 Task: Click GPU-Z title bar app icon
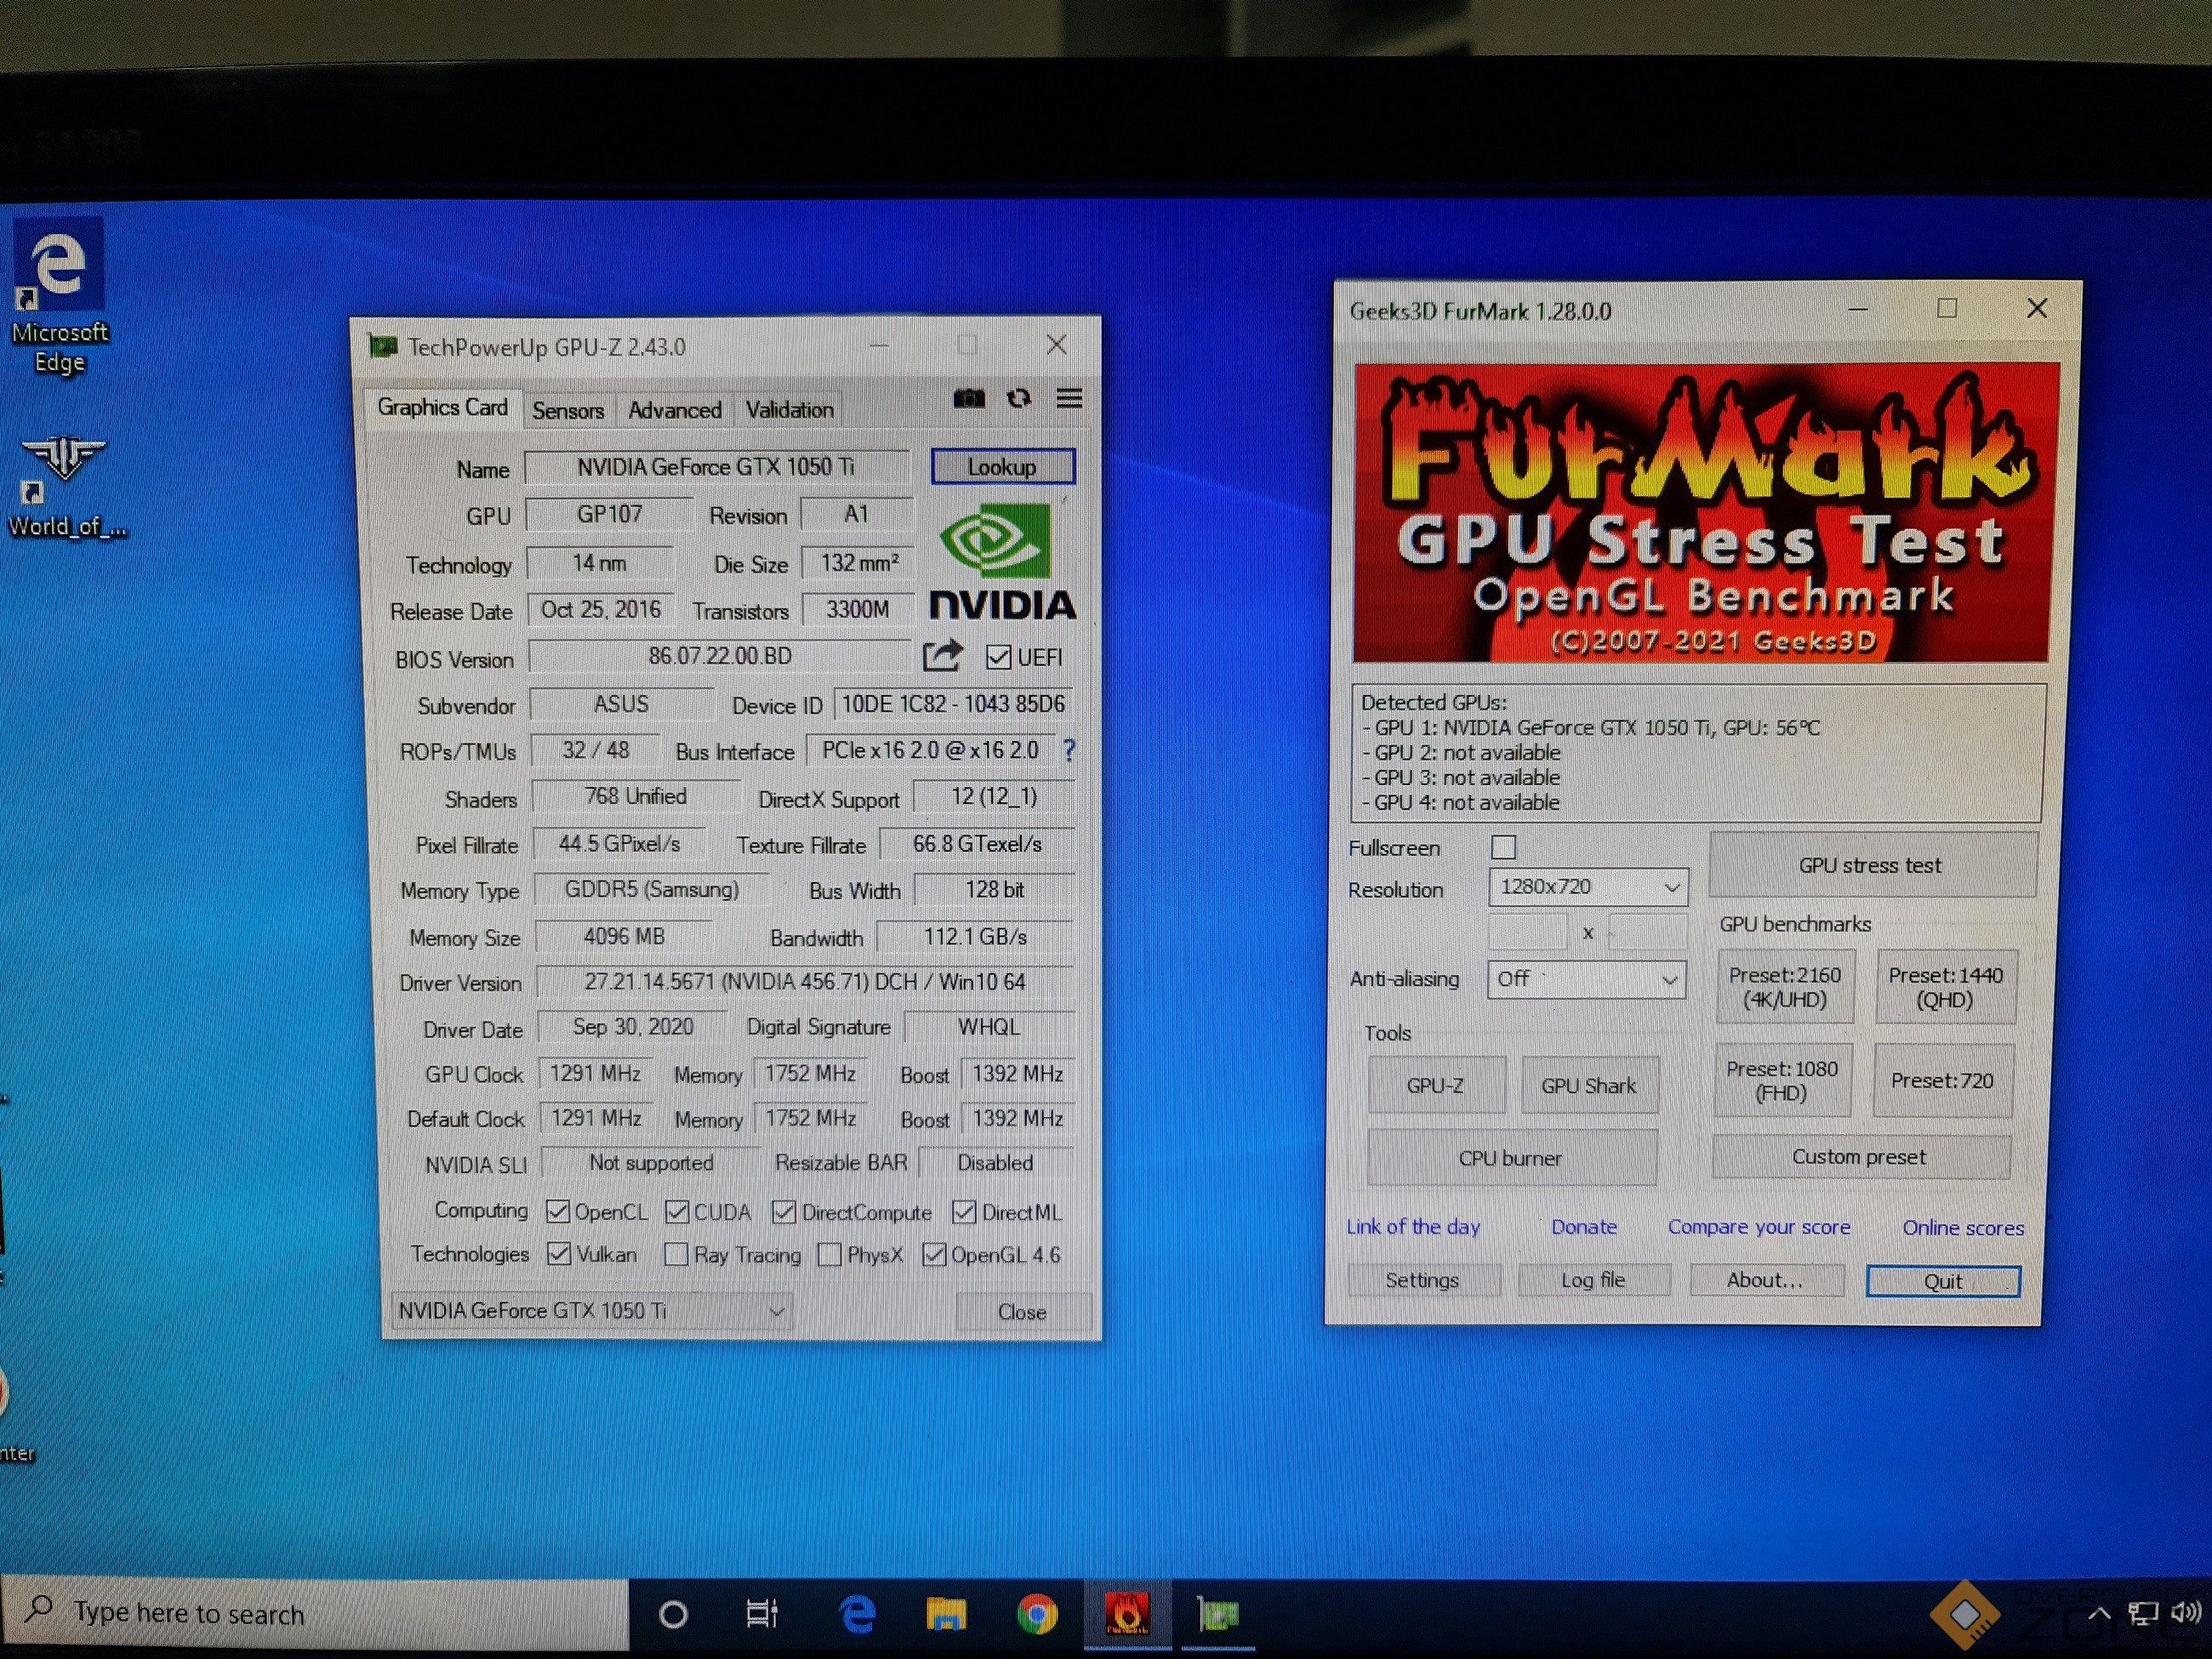pos(383,346)
